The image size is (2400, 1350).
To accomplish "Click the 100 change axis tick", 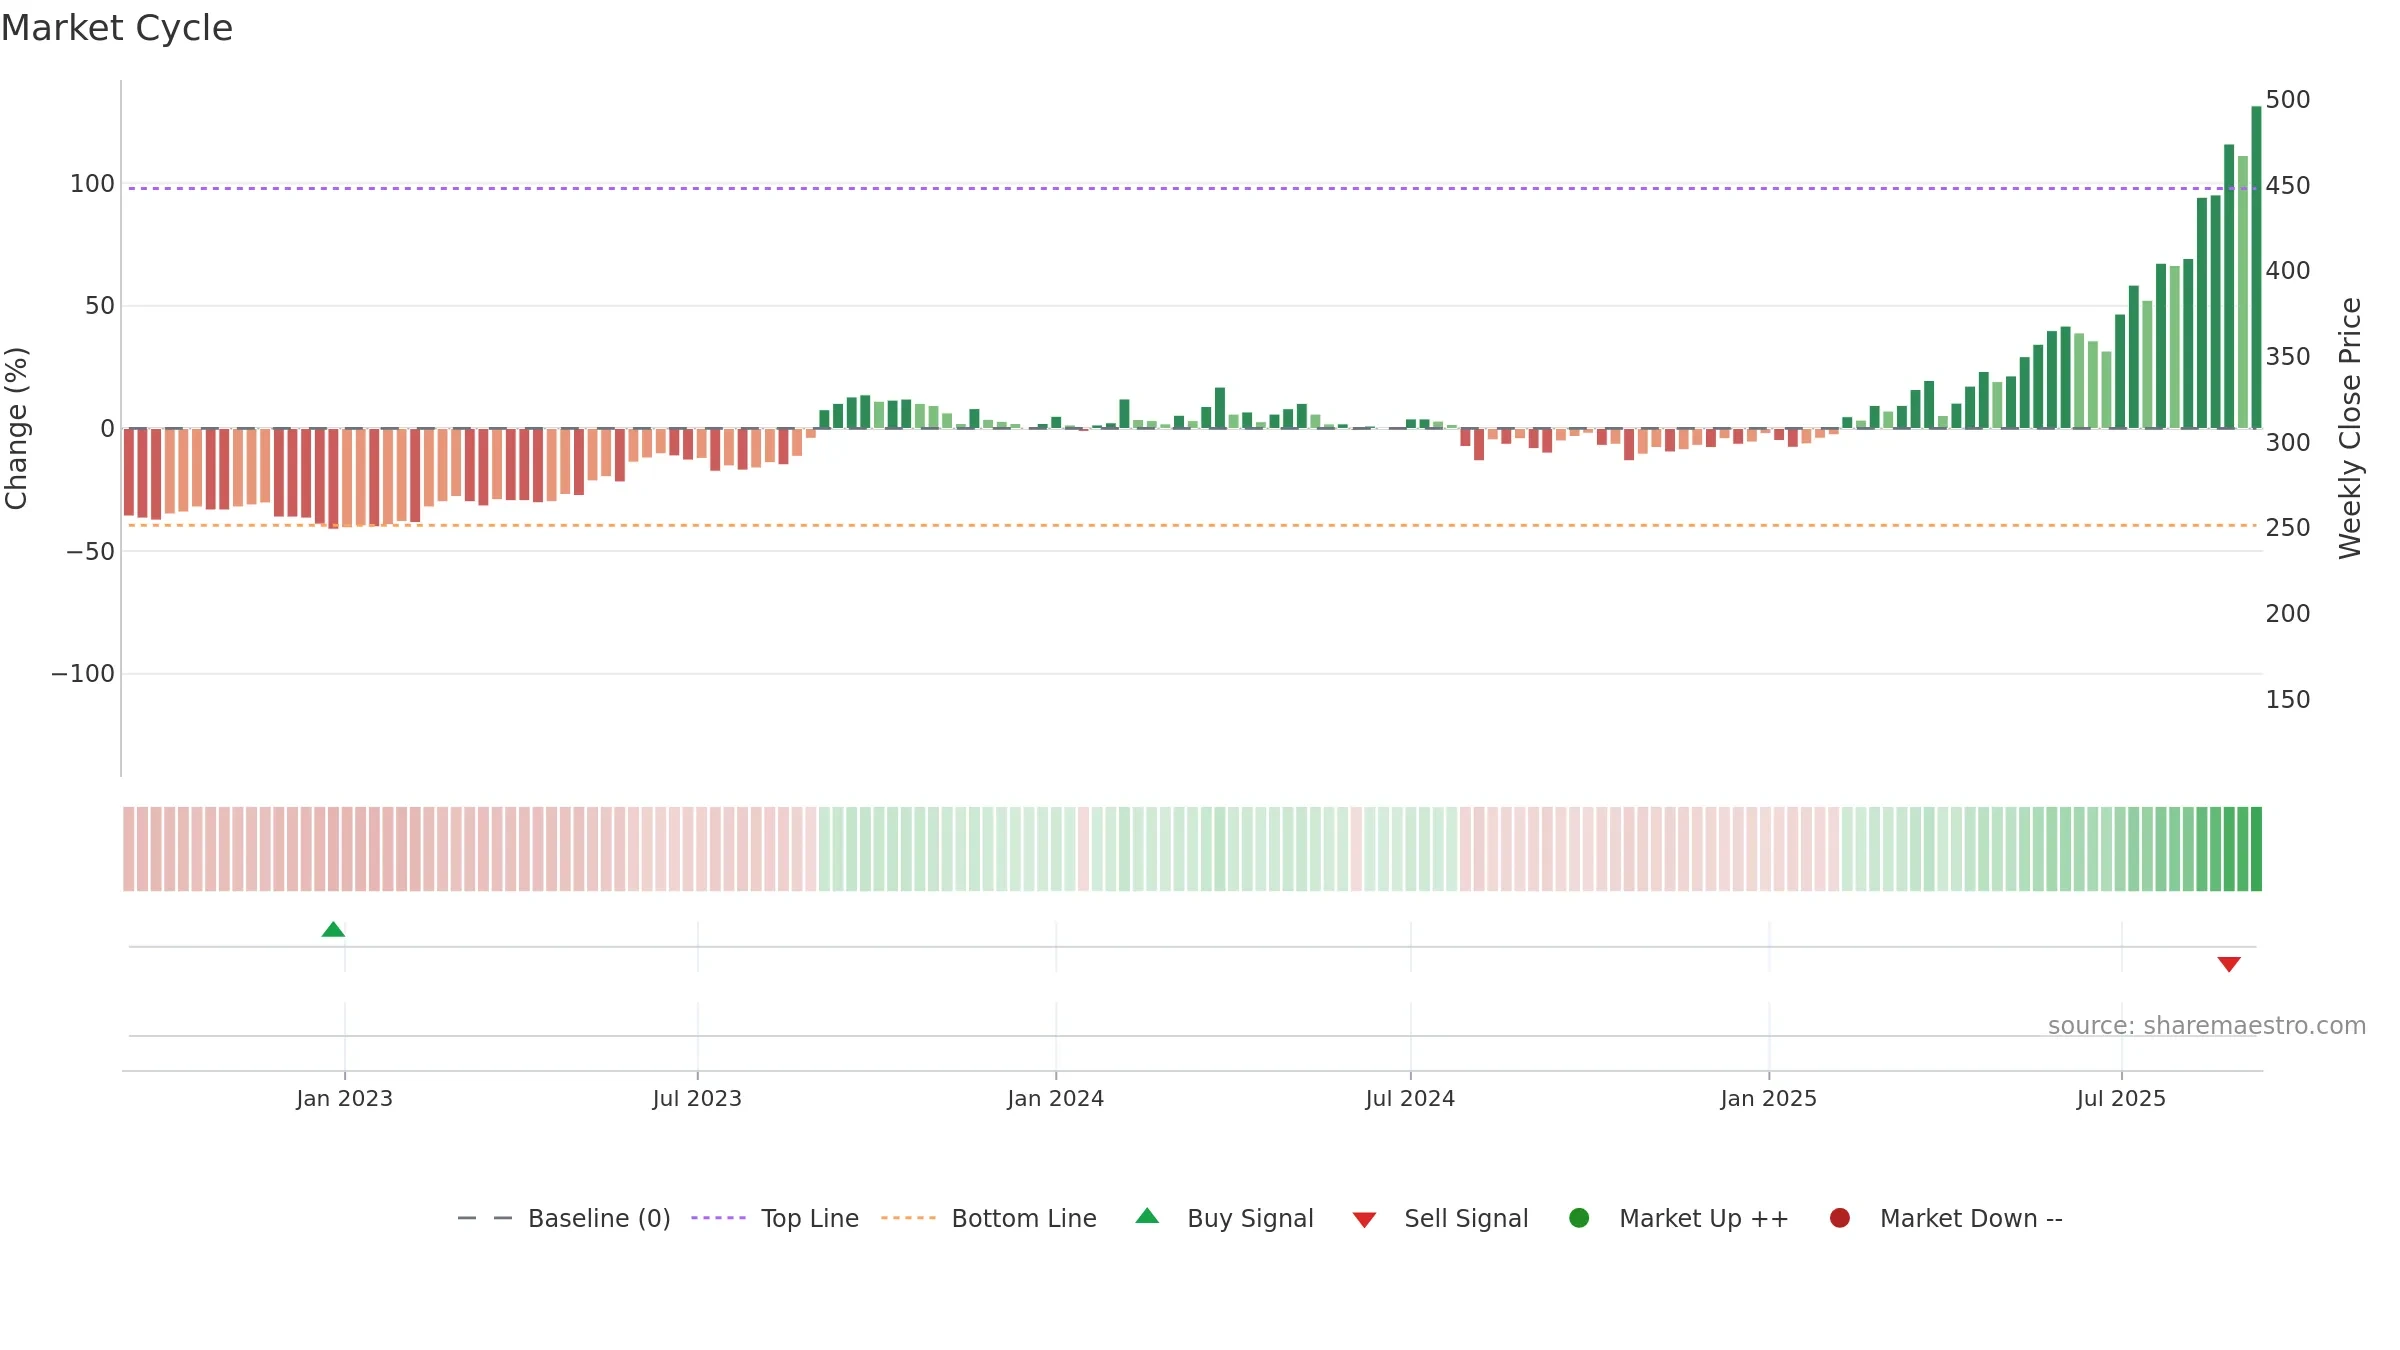I will 92,184.
